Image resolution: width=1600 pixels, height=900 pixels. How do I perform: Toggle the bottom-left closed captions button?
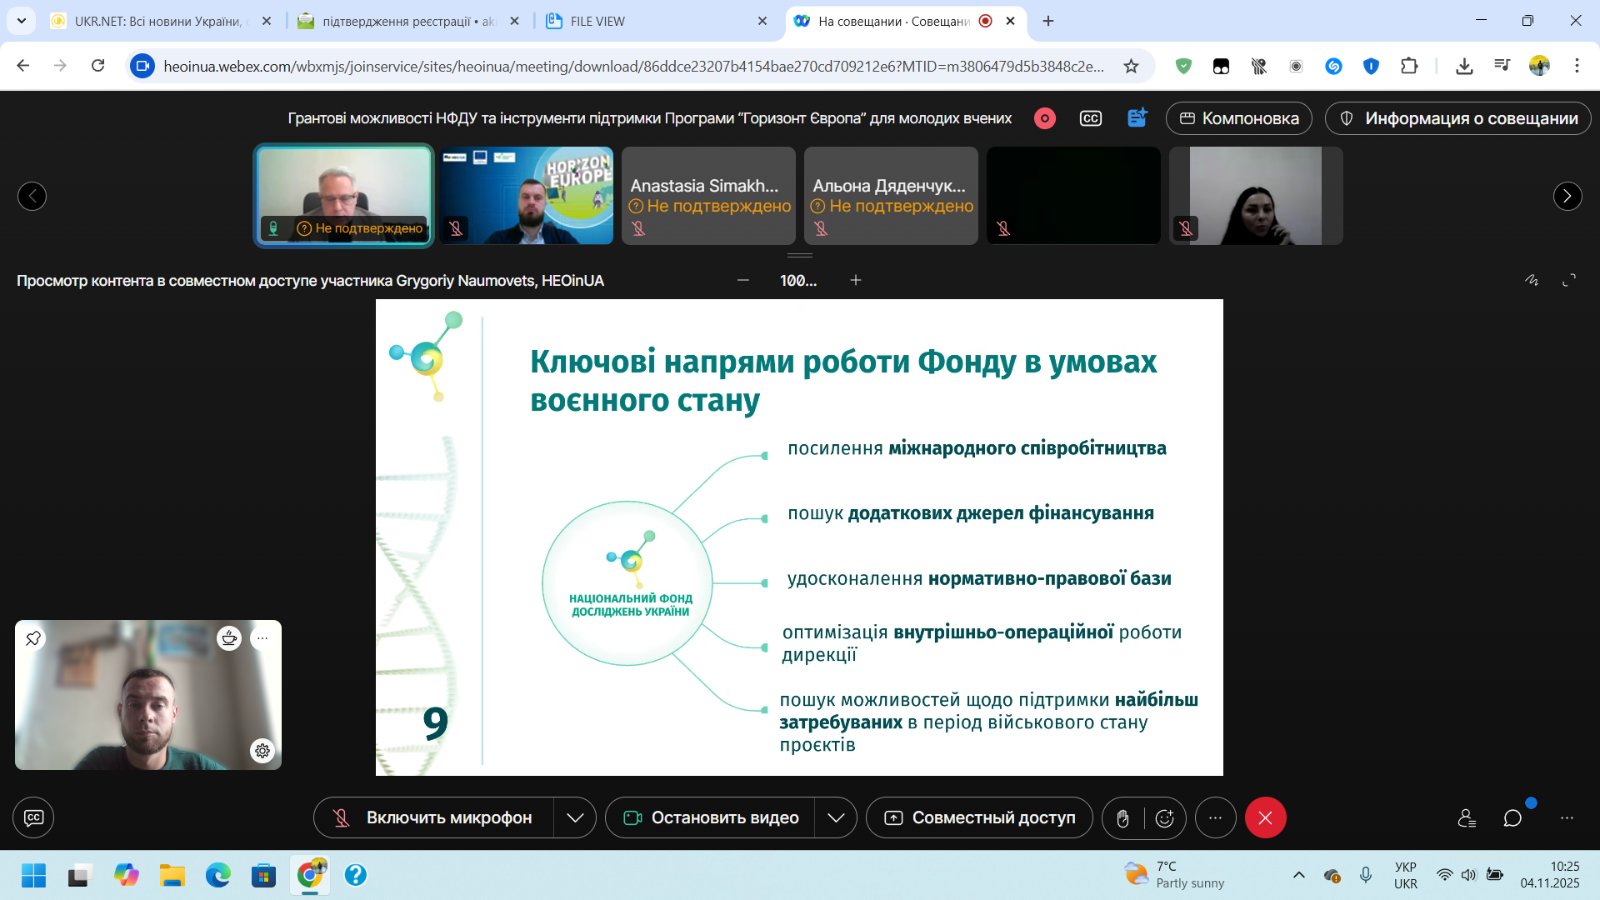(x=33, y=818)
